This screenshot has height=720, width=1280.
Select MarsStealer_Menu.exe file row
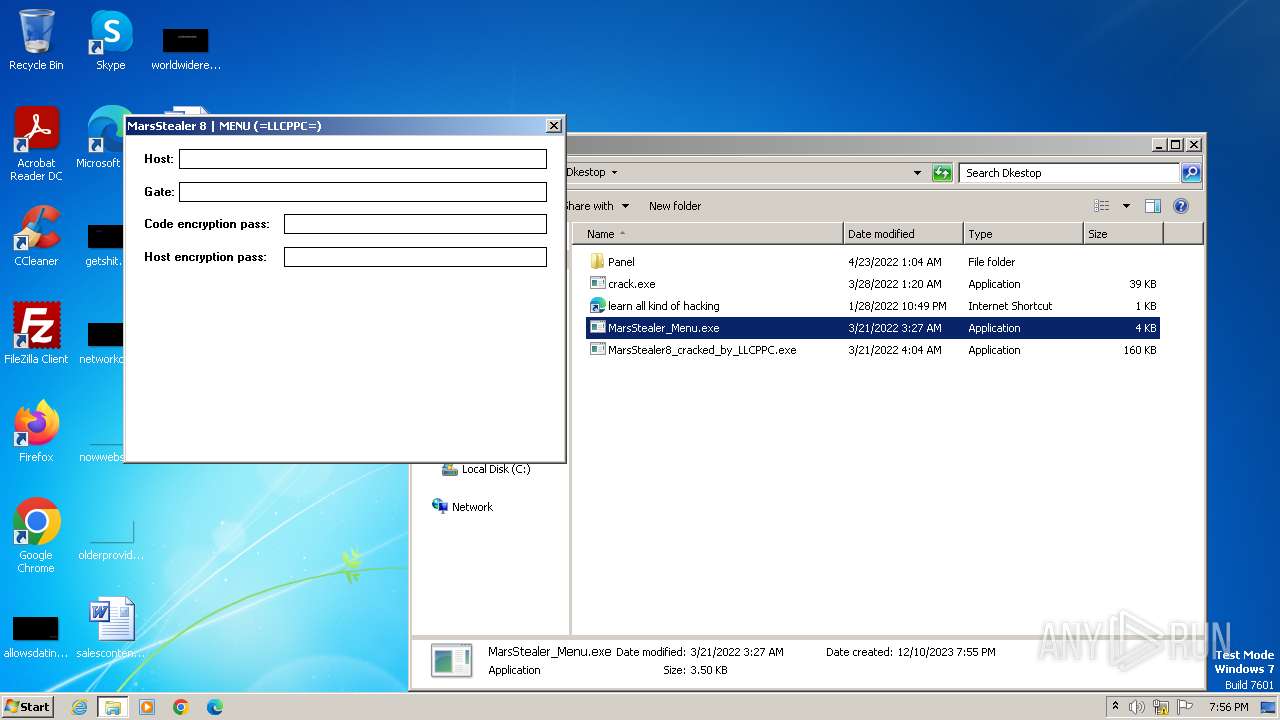[873, 328]
